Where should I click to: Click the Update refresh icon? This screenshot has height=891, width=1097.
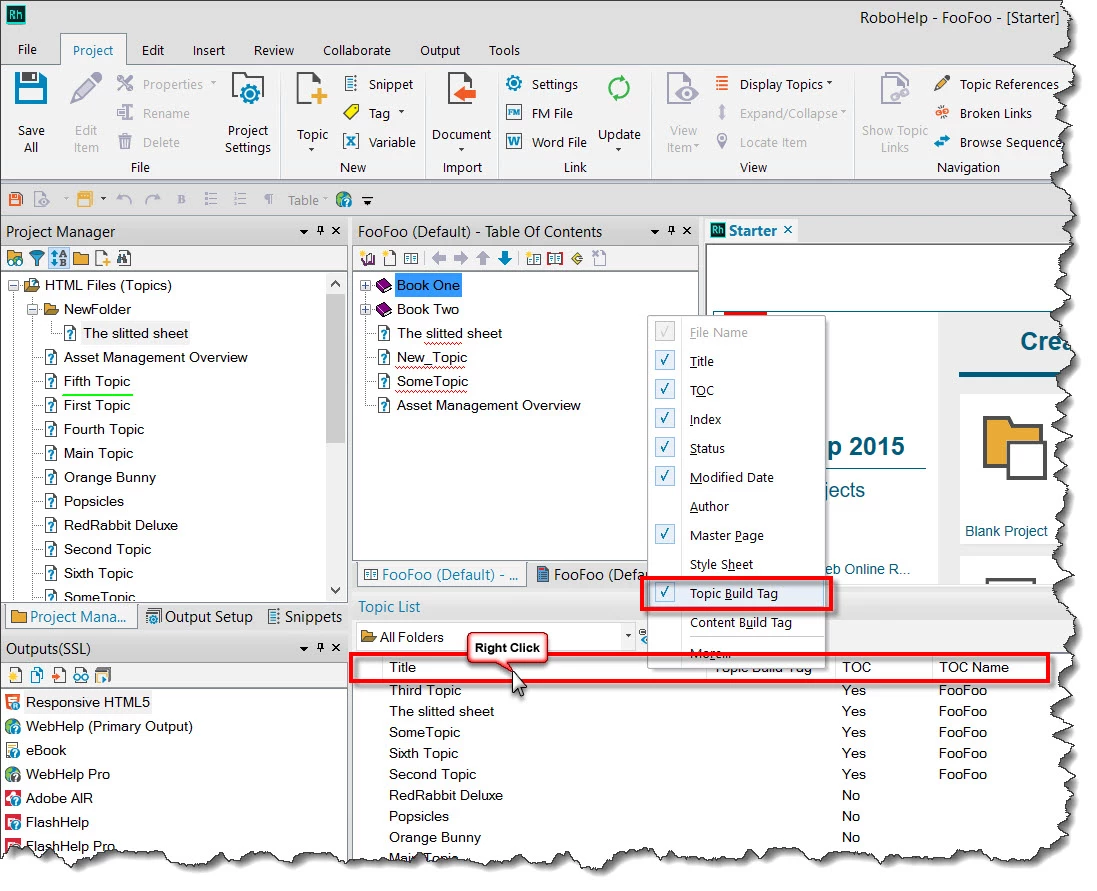(618, 89)
